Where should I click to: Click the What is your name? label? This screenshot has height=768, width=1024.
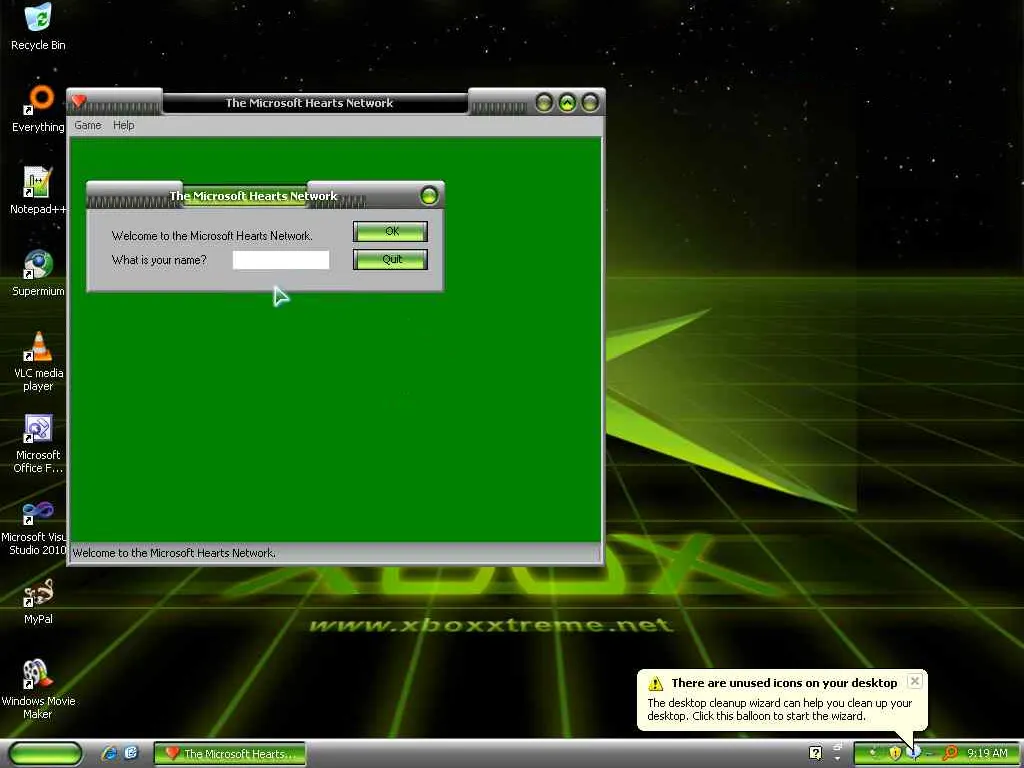tap(159, 260)
